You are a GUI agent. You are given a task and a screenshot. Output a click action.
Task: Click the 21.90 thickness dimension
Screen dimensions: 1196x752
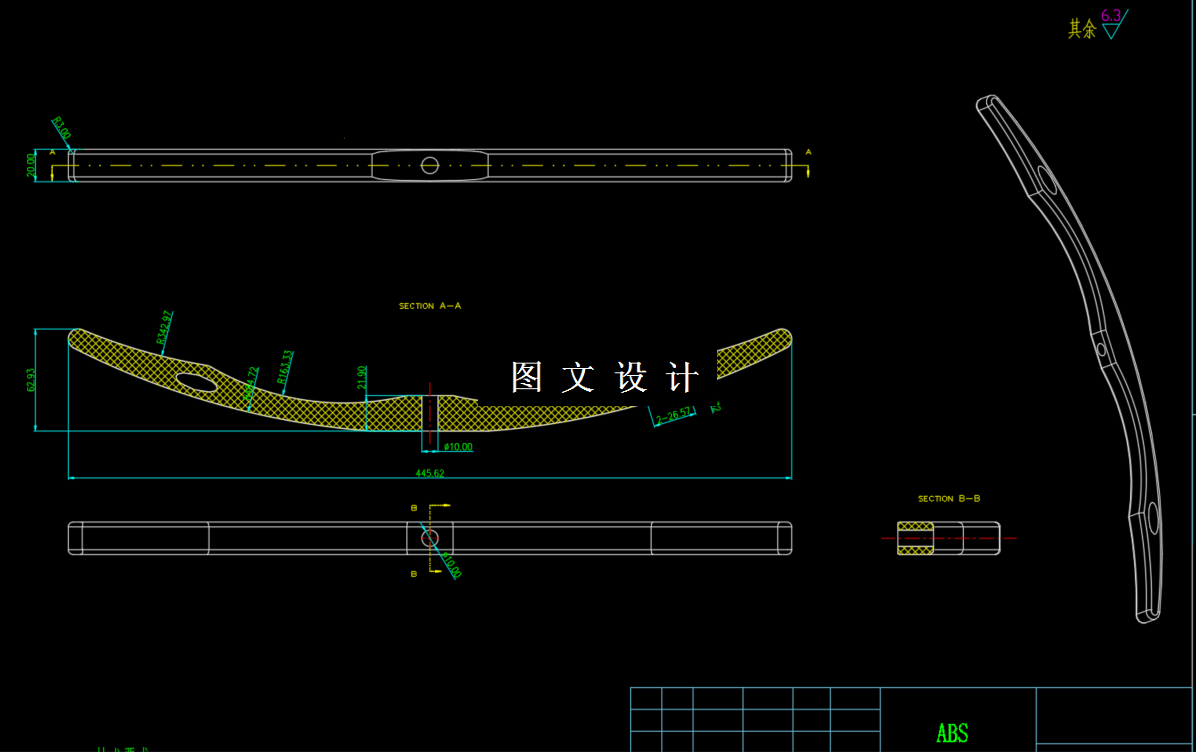point(362,378)
